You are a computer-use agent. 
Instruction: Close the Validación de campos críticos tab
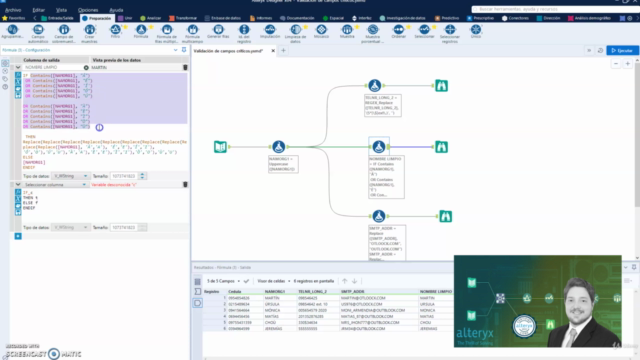(x=273, y=51)
